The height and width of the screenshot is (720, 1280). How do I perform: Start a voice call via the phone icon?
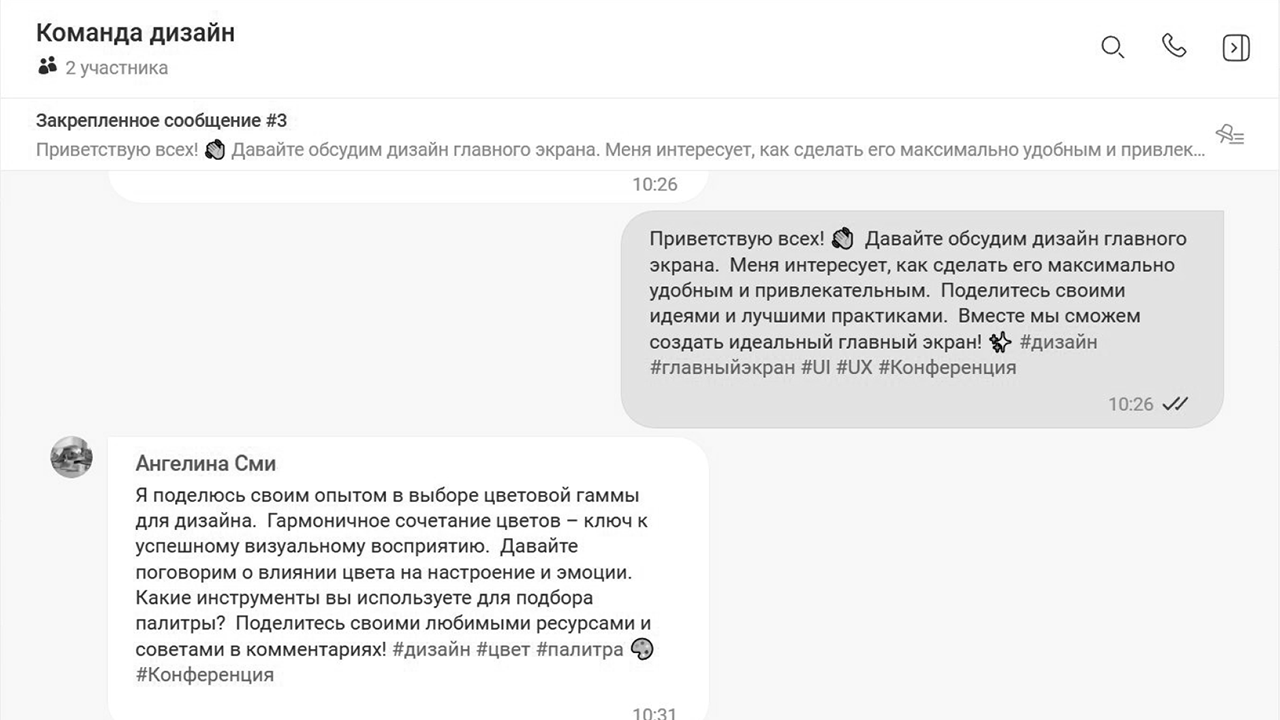pyautogui.click(x=1174, y=47)
